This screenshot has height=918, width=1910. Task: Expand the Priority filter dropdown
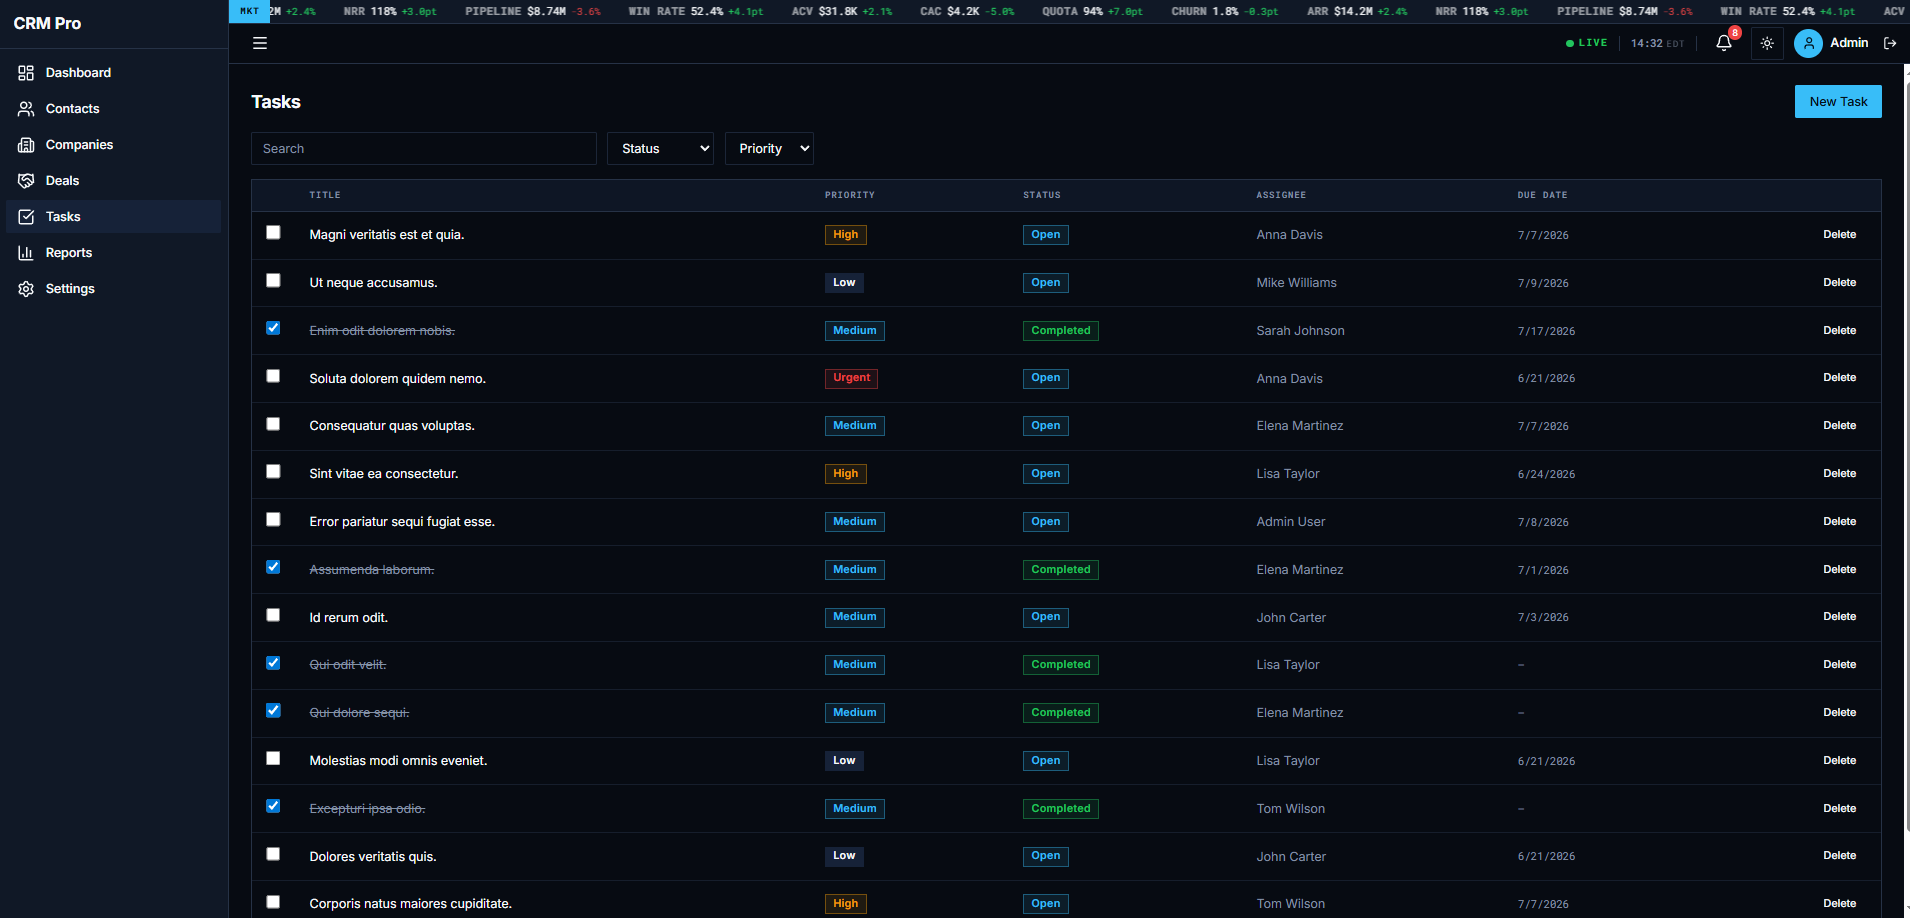769,149
